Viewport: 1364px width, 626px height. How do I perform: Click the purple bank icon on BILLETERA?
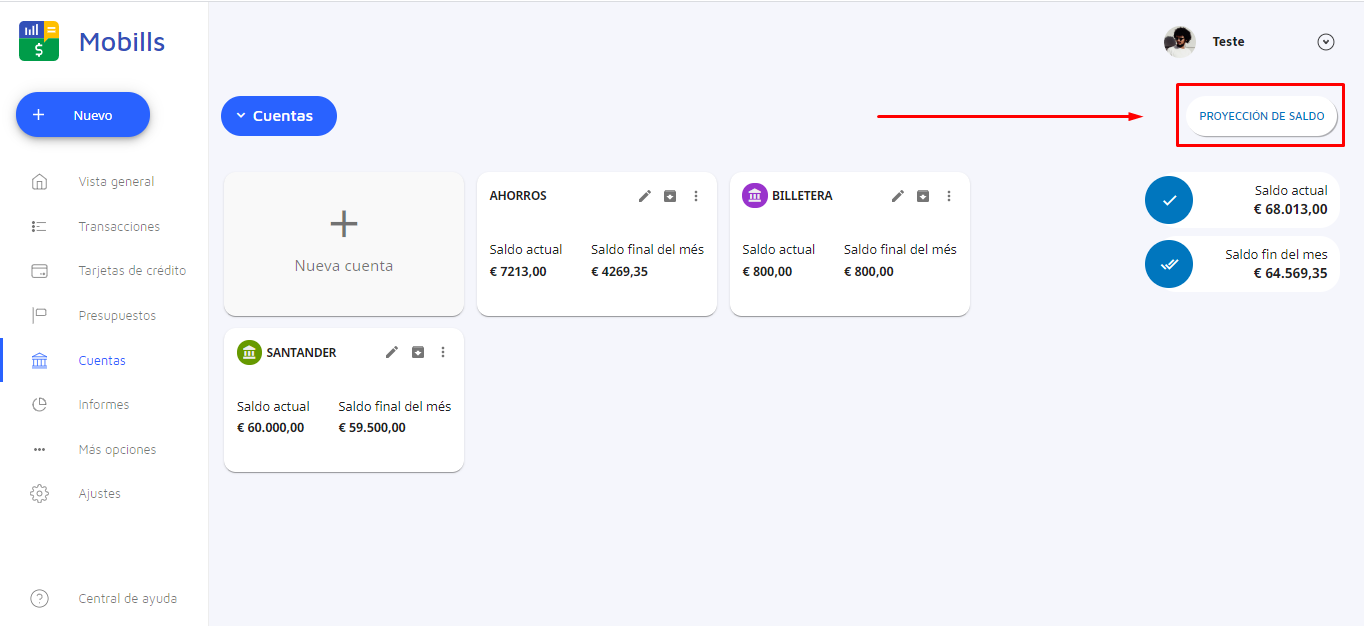754,196
